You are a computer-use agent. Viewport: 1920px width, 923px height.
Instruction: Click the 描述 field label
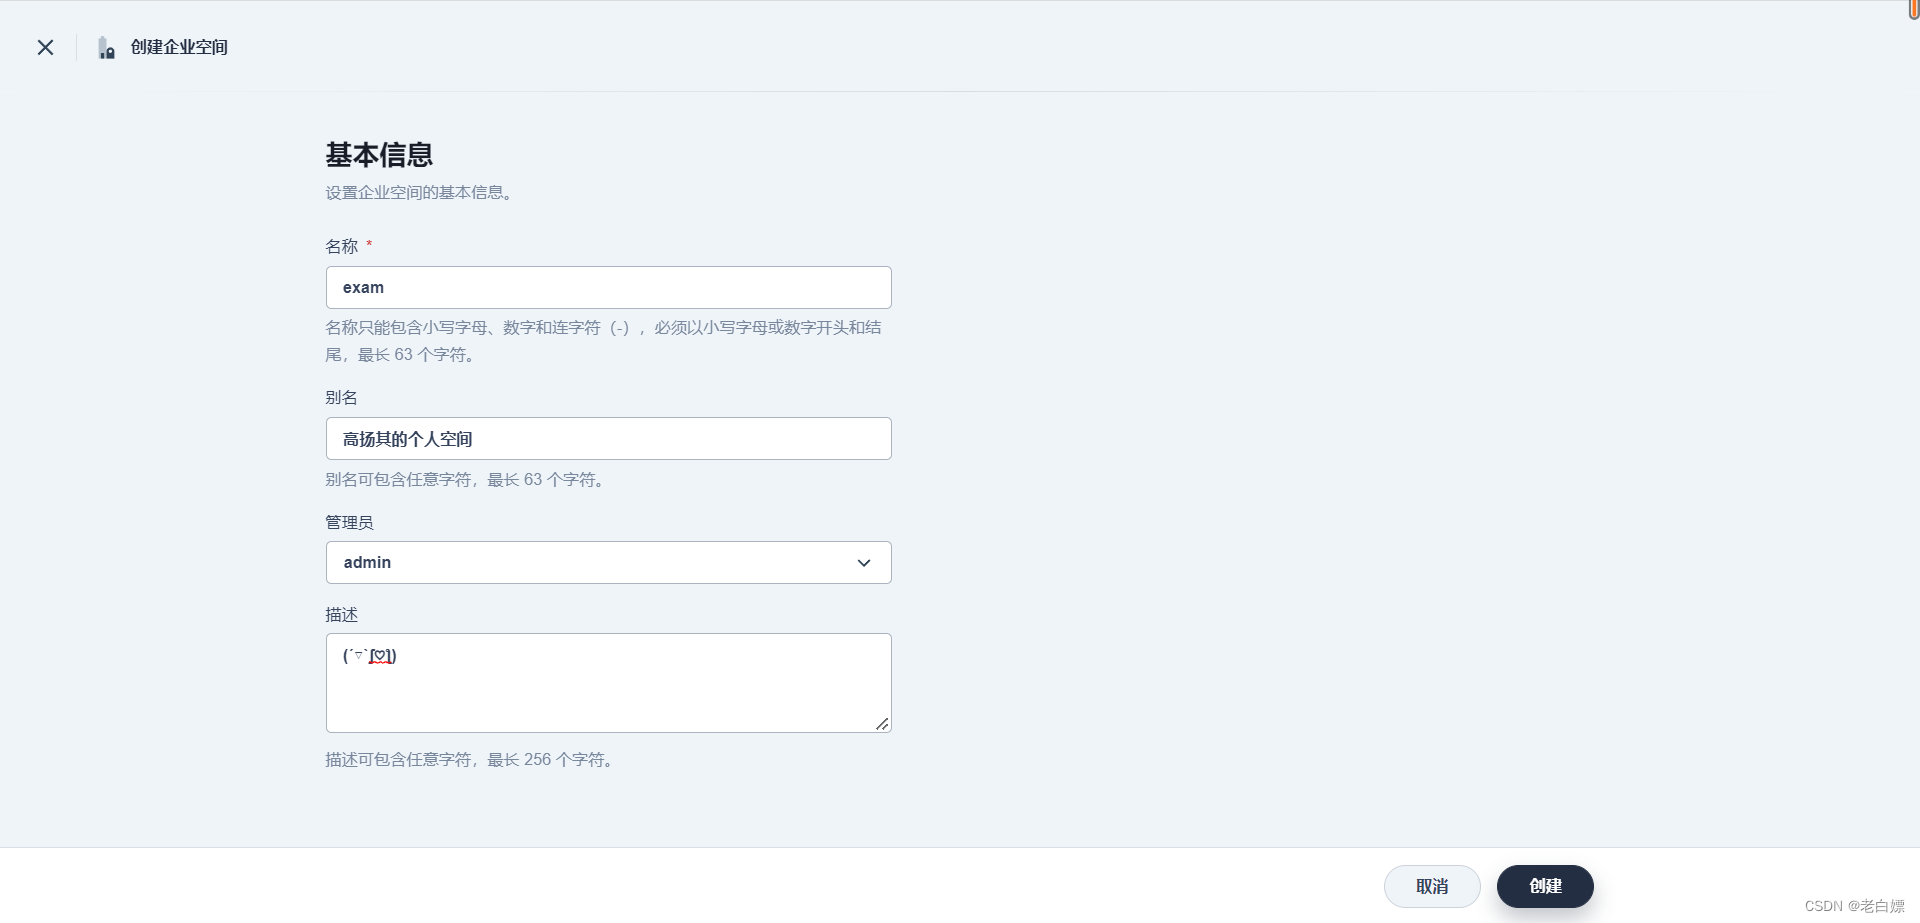(341, 614)
